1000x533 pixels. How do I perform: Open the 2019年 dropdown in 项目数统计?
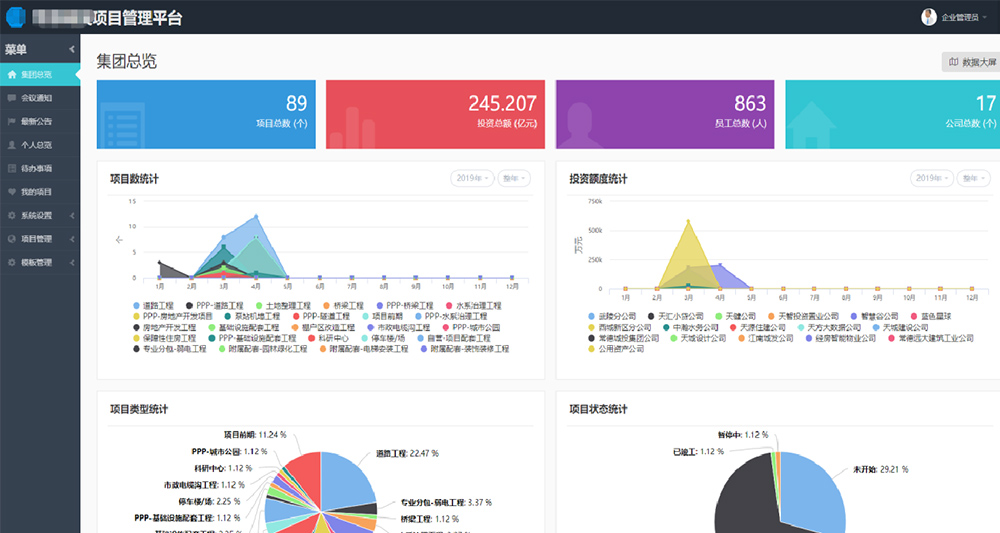pyautogui.click(x=472, y=178)
